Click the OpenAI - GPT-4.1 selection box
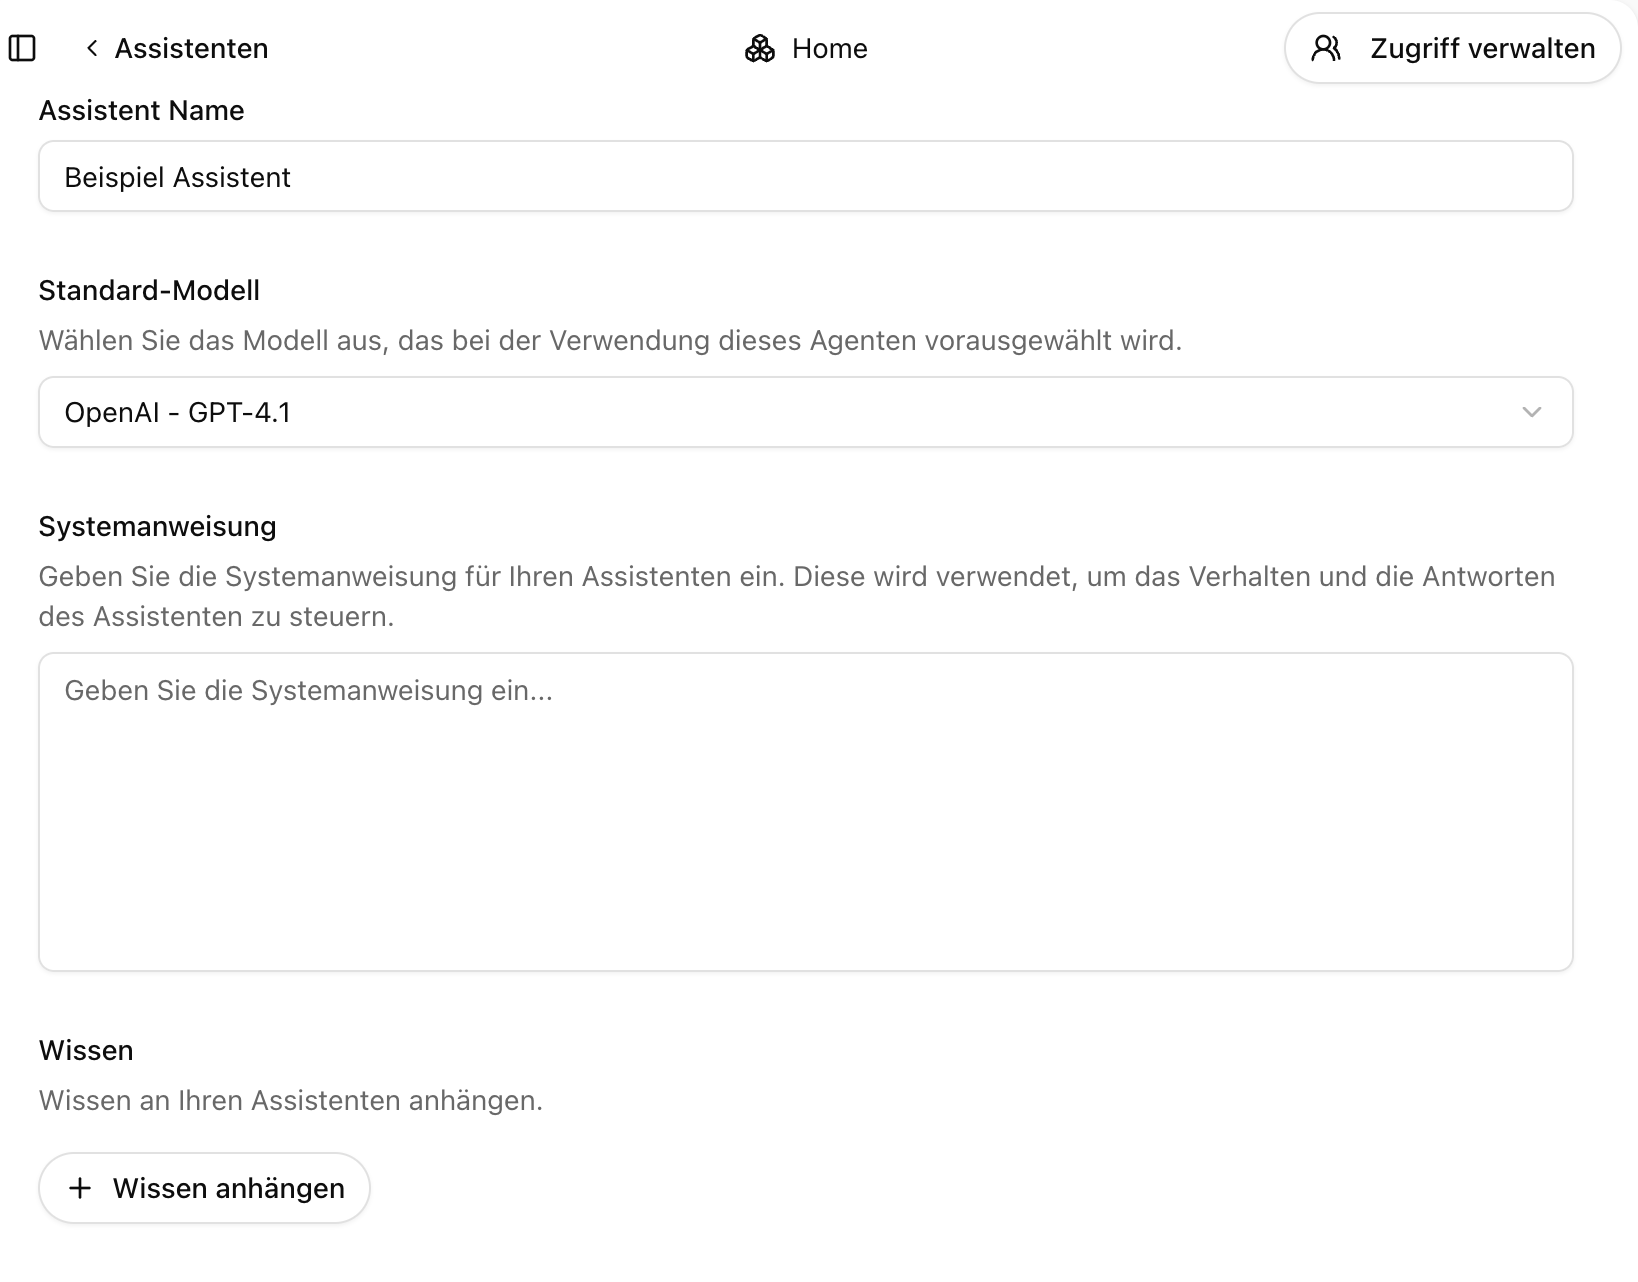The height and width of the screenshot is (1282, 1638). [806, 412]
